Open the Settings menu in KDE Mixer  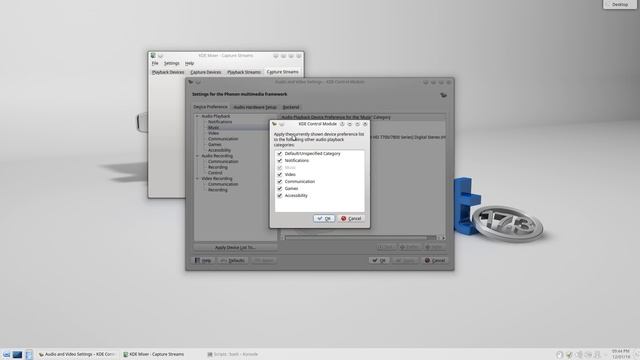[x=171, y=63]
